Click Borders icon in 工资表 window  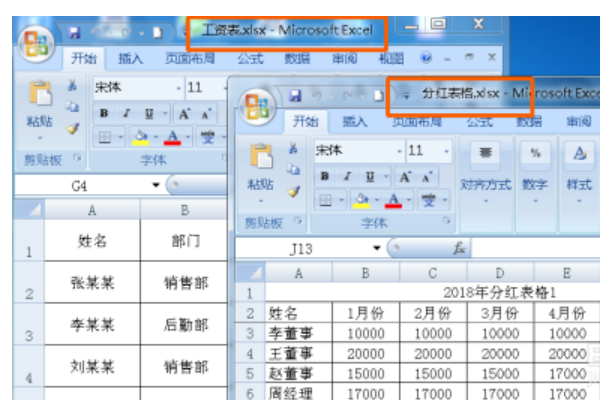click(x=105, y=137)
